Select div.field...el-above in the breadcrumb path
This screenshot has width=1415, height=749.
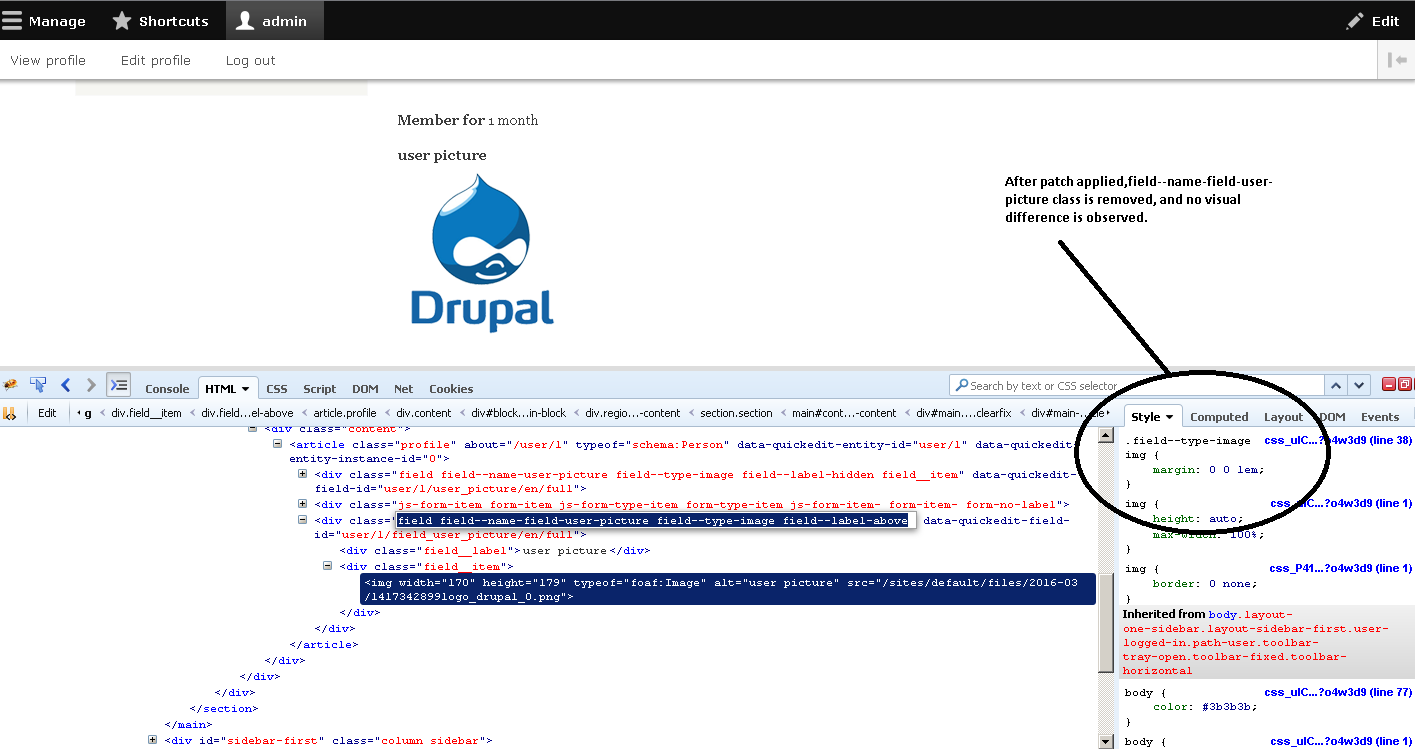pyautogui.click(x=247, y=413)
